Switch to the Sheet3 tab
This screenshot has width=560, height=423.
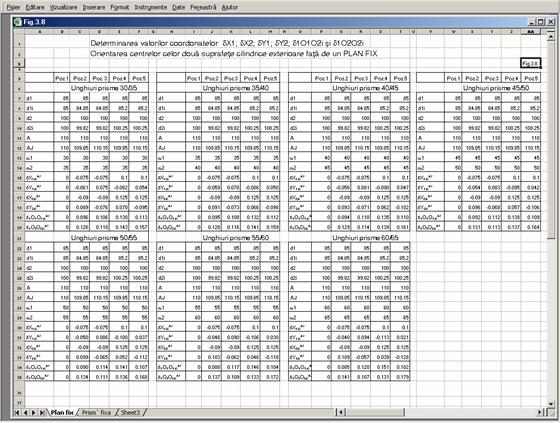(130, 412)
